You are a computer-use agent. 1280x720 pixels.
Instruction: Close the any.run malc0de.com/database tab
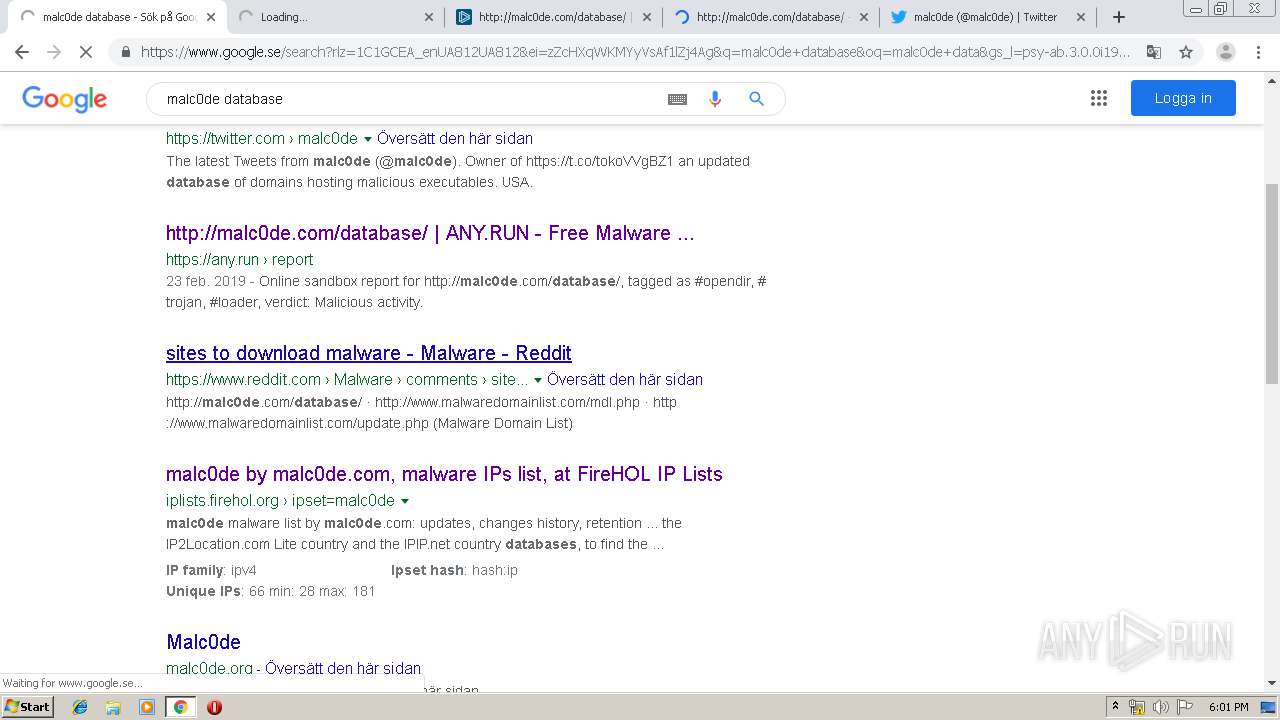tap(646, 17)
